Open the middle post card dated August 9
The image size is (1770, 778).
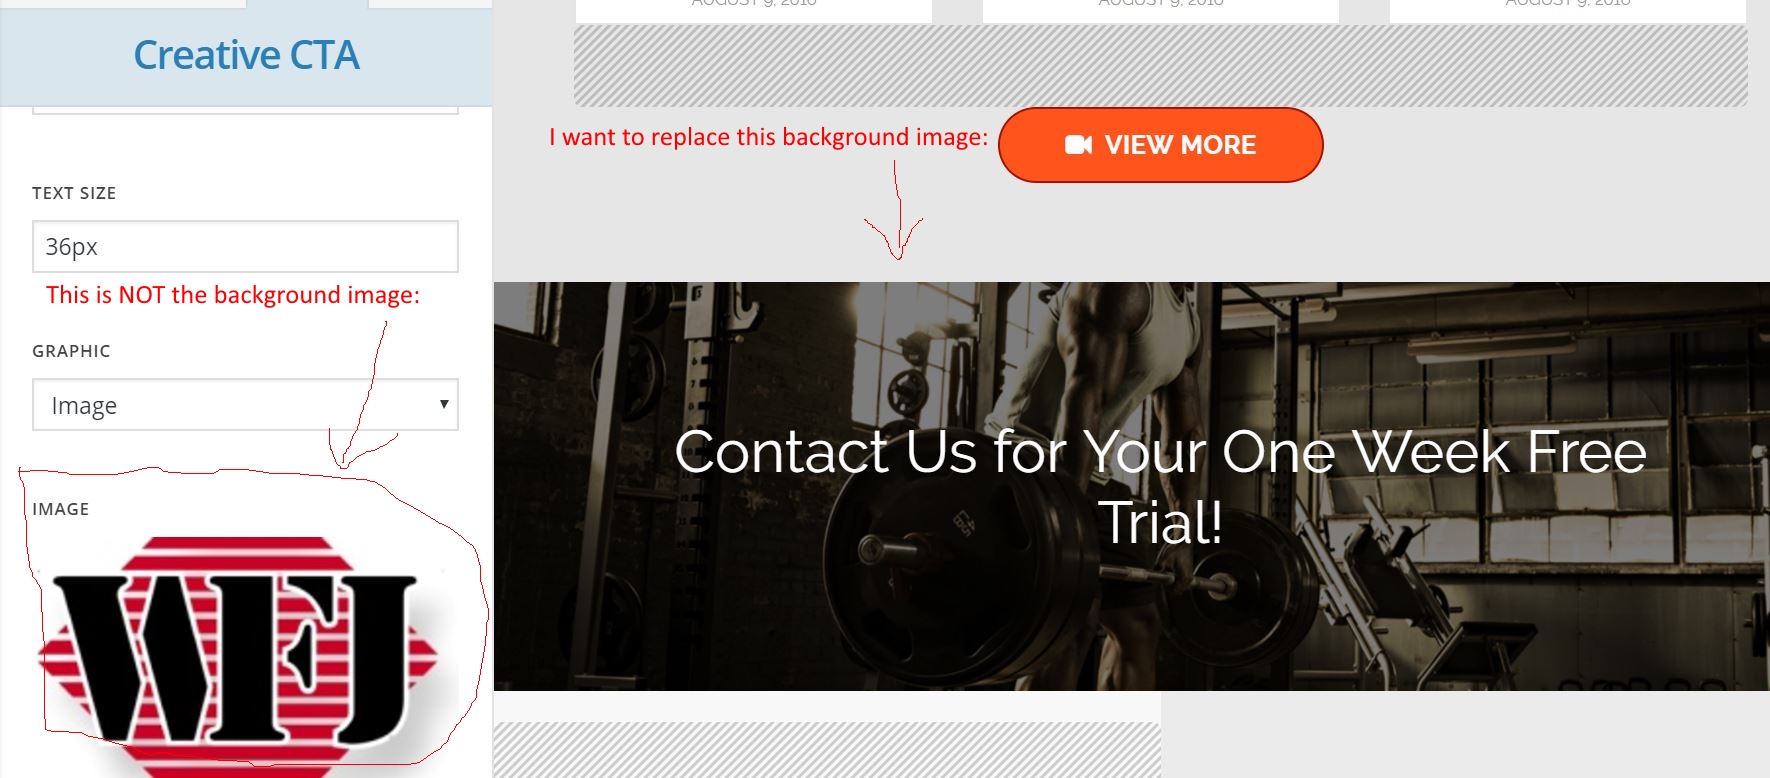[1160, 10]
